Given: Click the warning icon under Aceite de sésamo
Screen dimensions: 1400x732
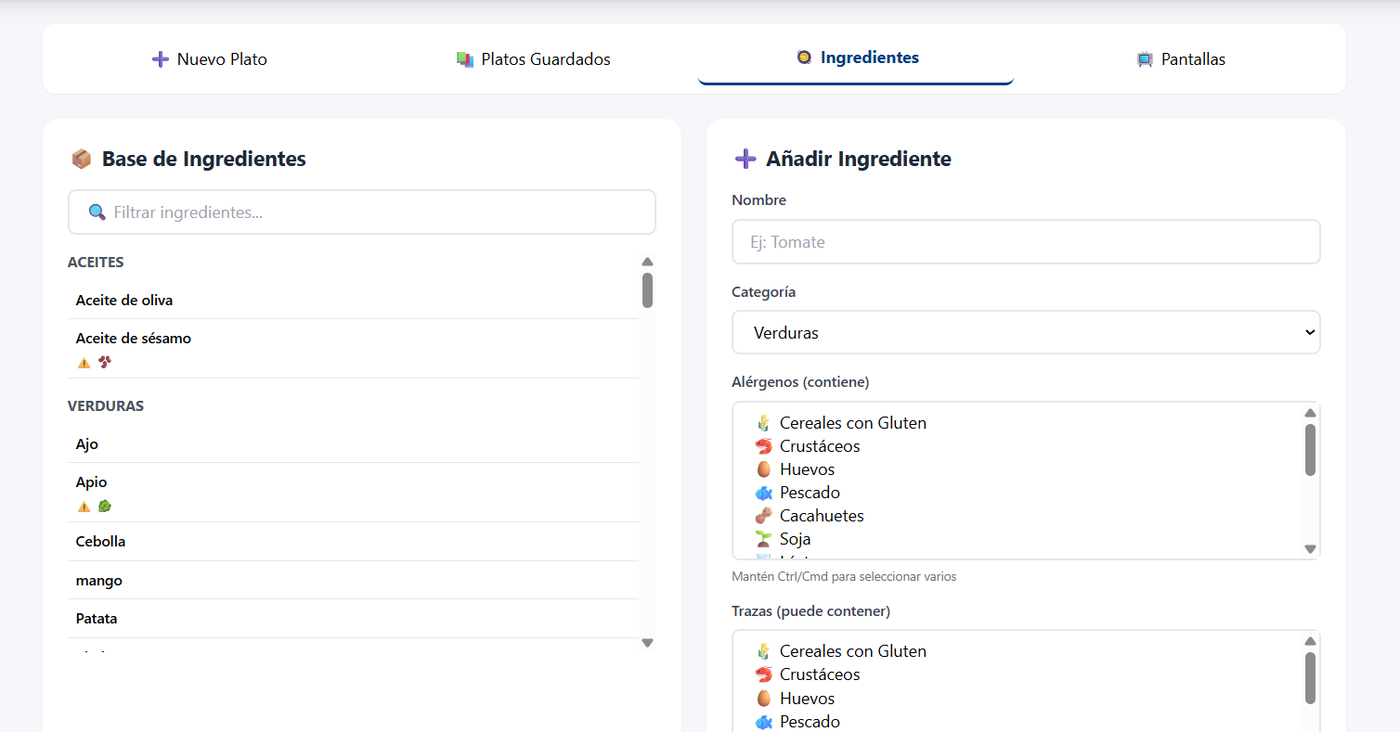Looking at the screenshot, I should 84,362.
